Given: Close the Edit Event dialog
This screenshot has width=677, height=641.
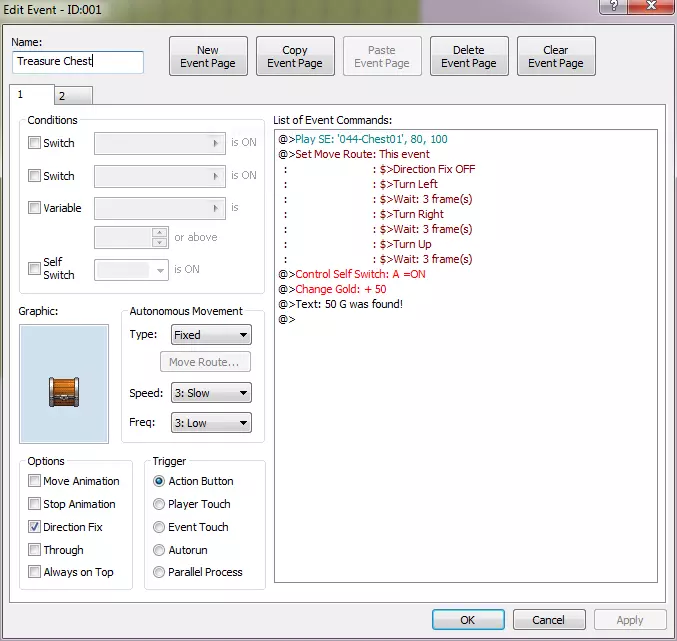Looking at the screenshot, I should (x=651, y=6).
